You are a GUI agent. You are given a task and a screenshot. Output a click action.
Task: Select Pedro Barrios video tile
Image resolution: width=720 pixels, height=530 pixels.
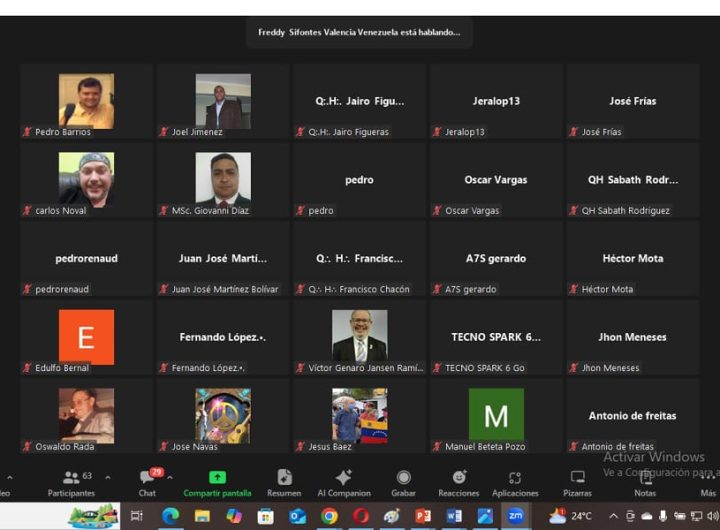tap(86, 101)
